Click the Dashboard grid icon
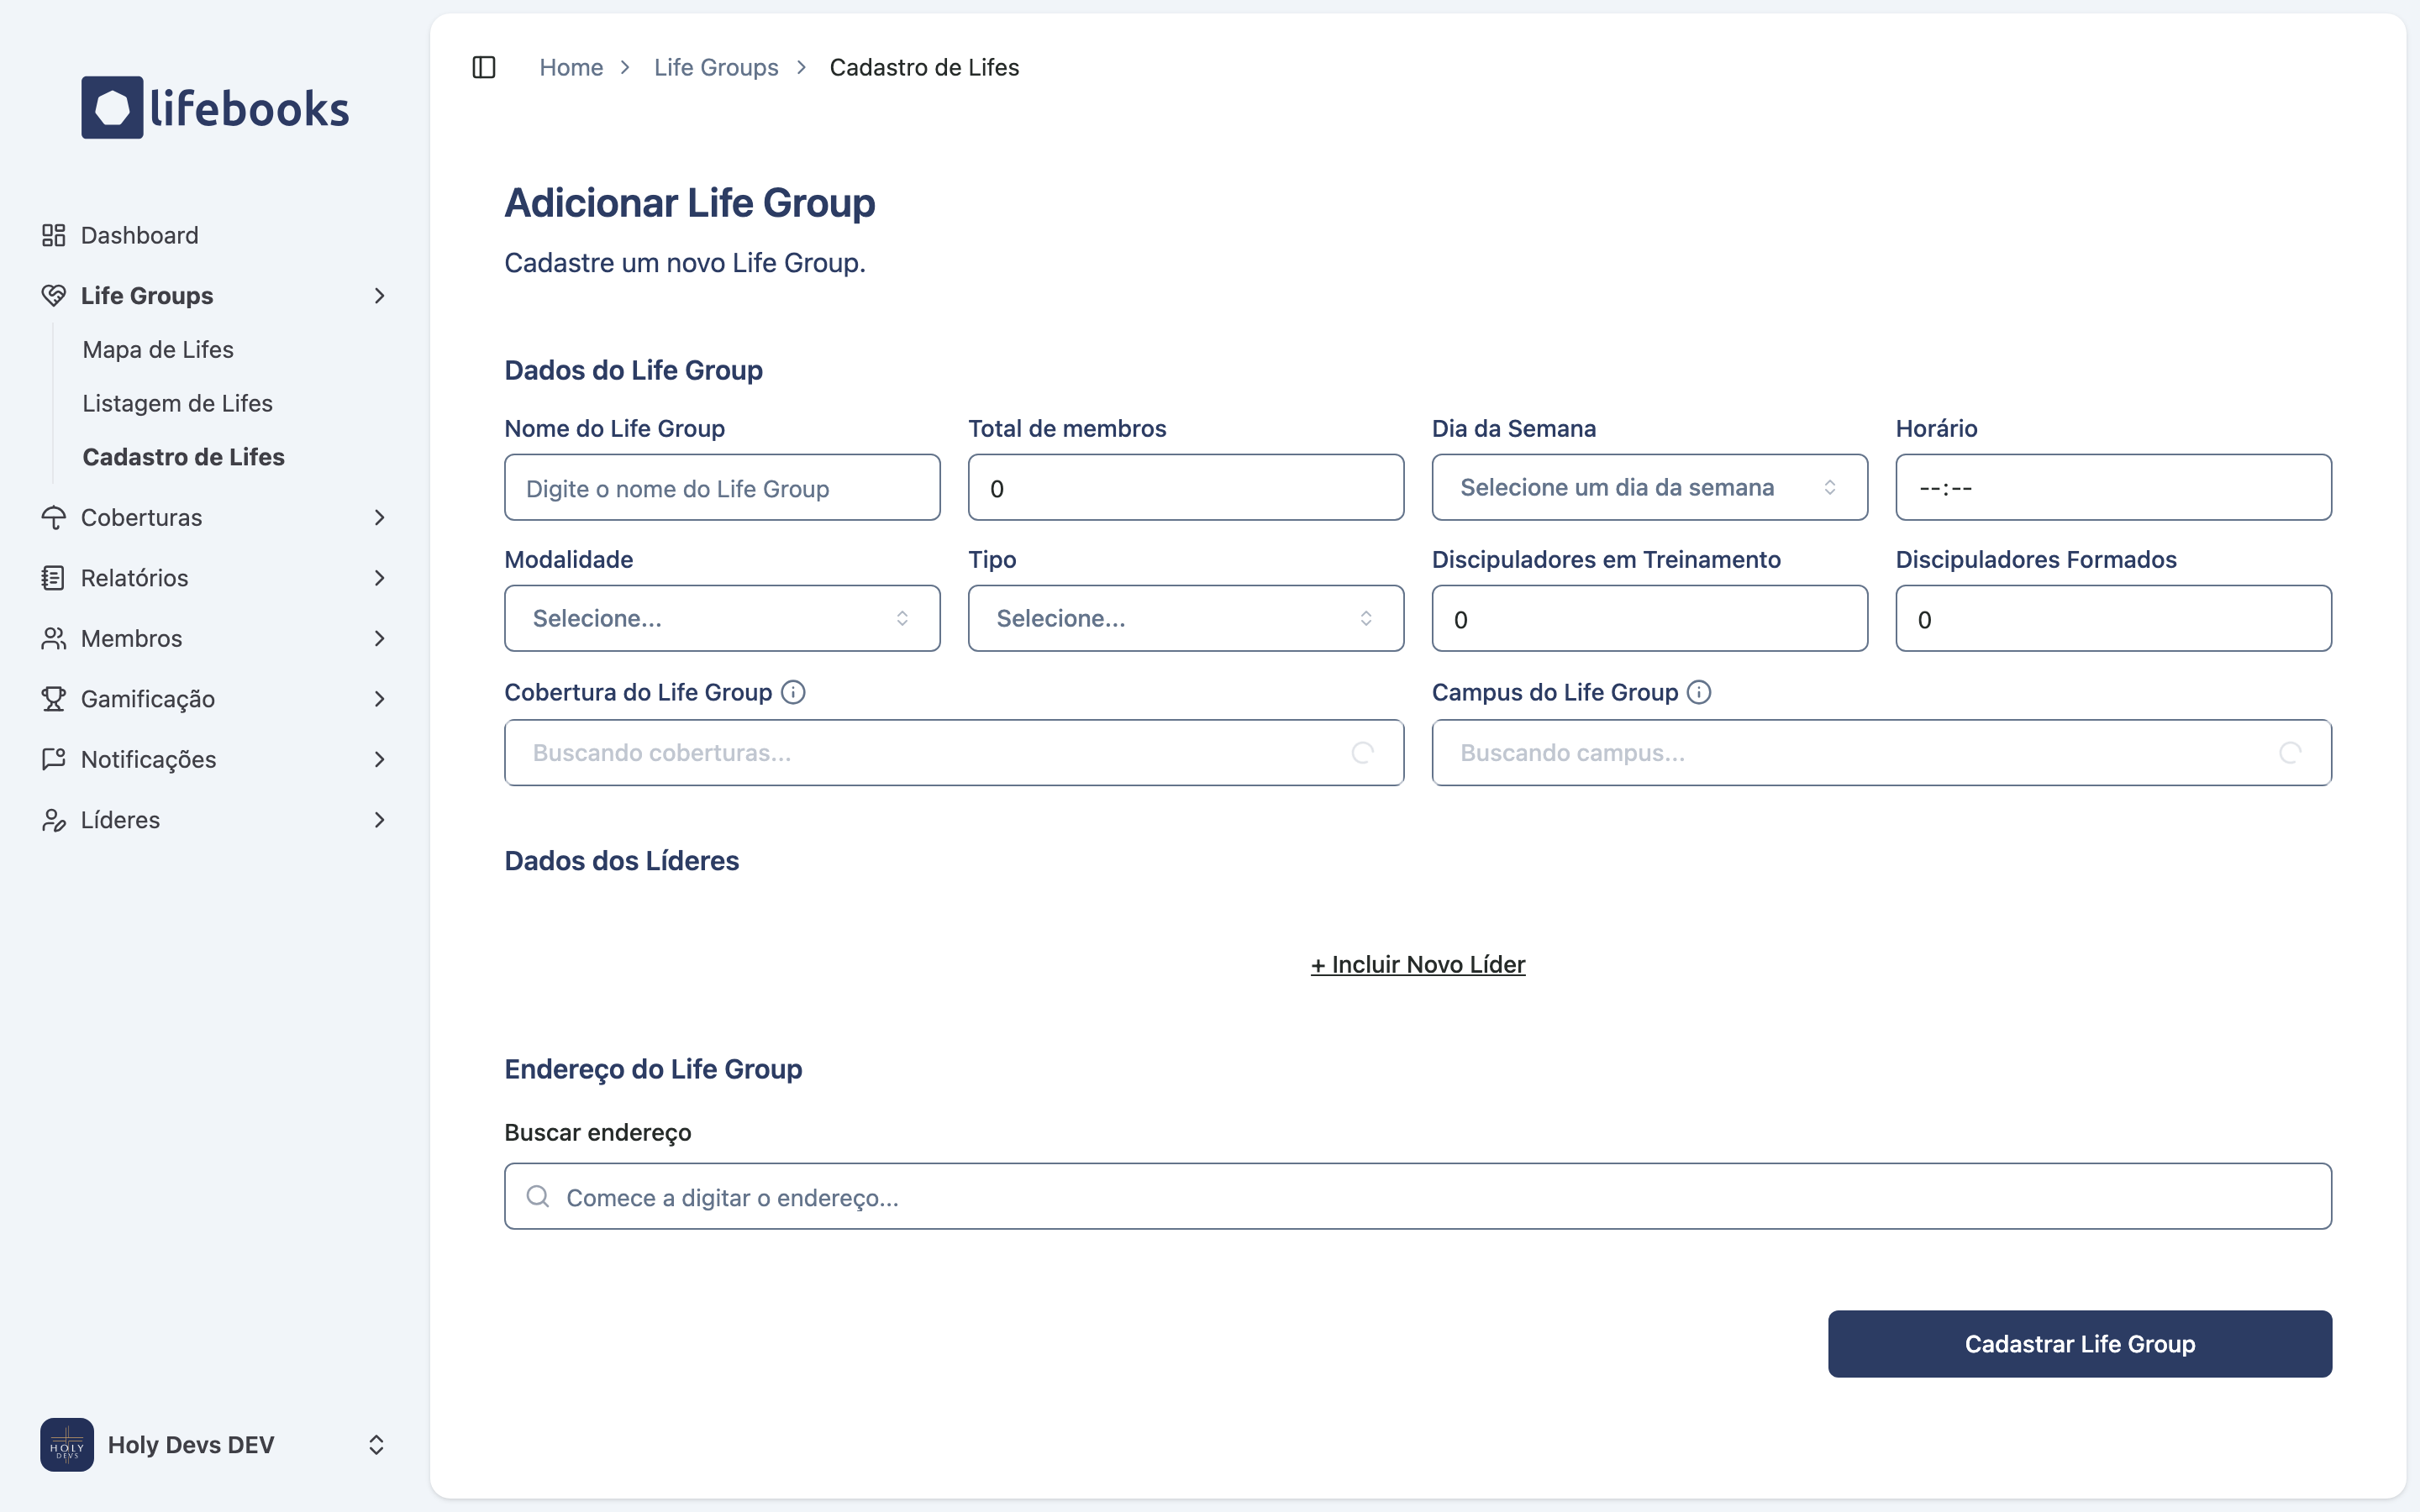2420x1512 pixels. tap(53, 235)
